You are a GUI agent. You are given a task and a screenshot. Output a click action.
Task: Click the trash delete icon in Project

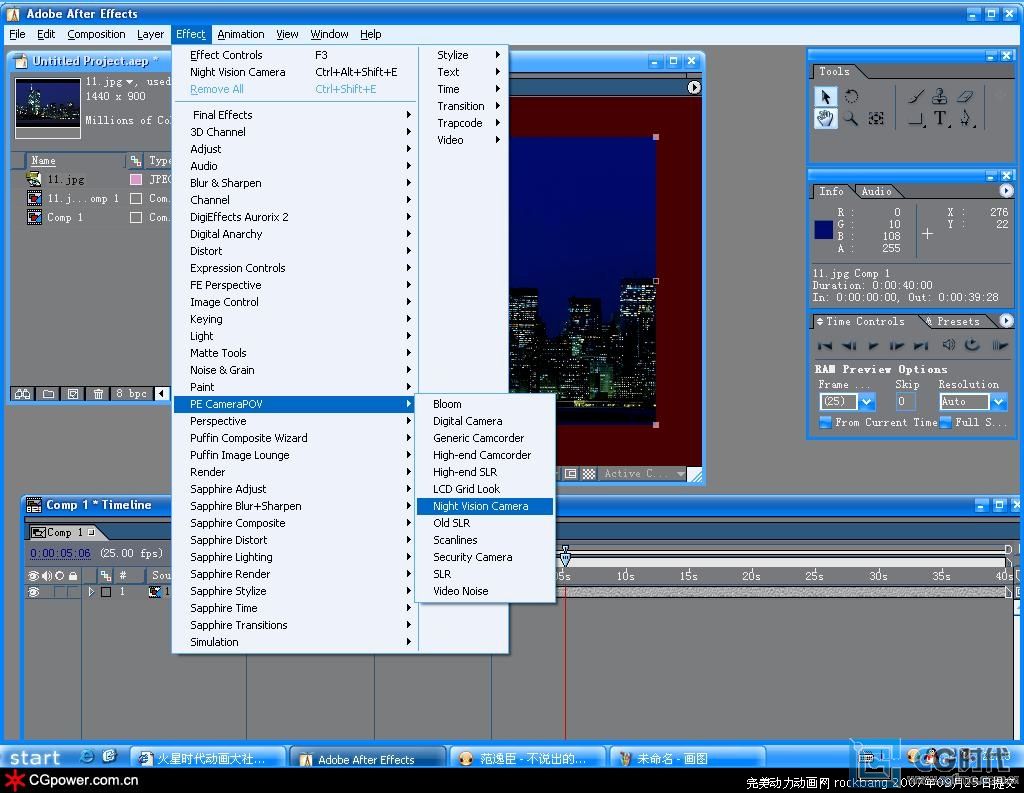[x=98, y=393]
